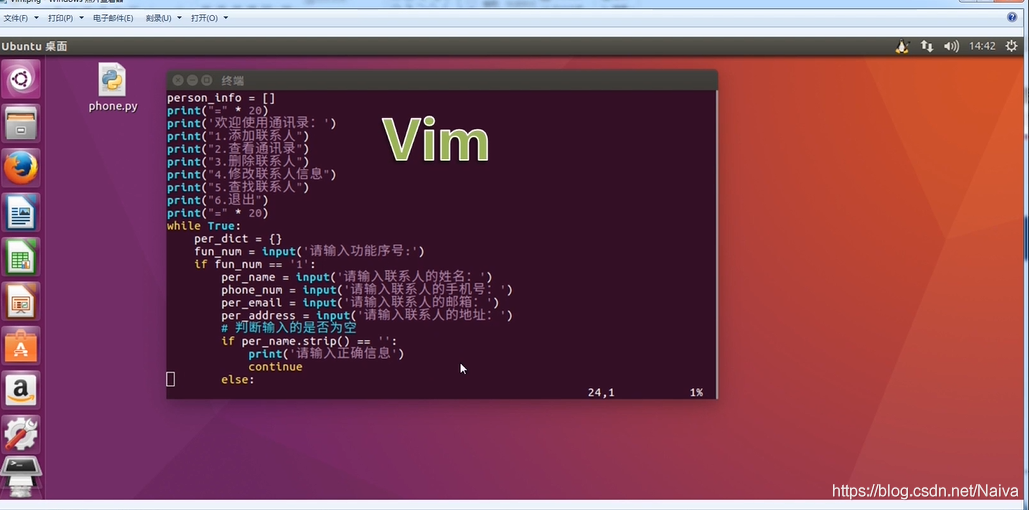Image resolution: width=1029 pixels, height=510 pixels.
Task: Minimize the 终端 terminal window
Action: (x=192, y=80)
